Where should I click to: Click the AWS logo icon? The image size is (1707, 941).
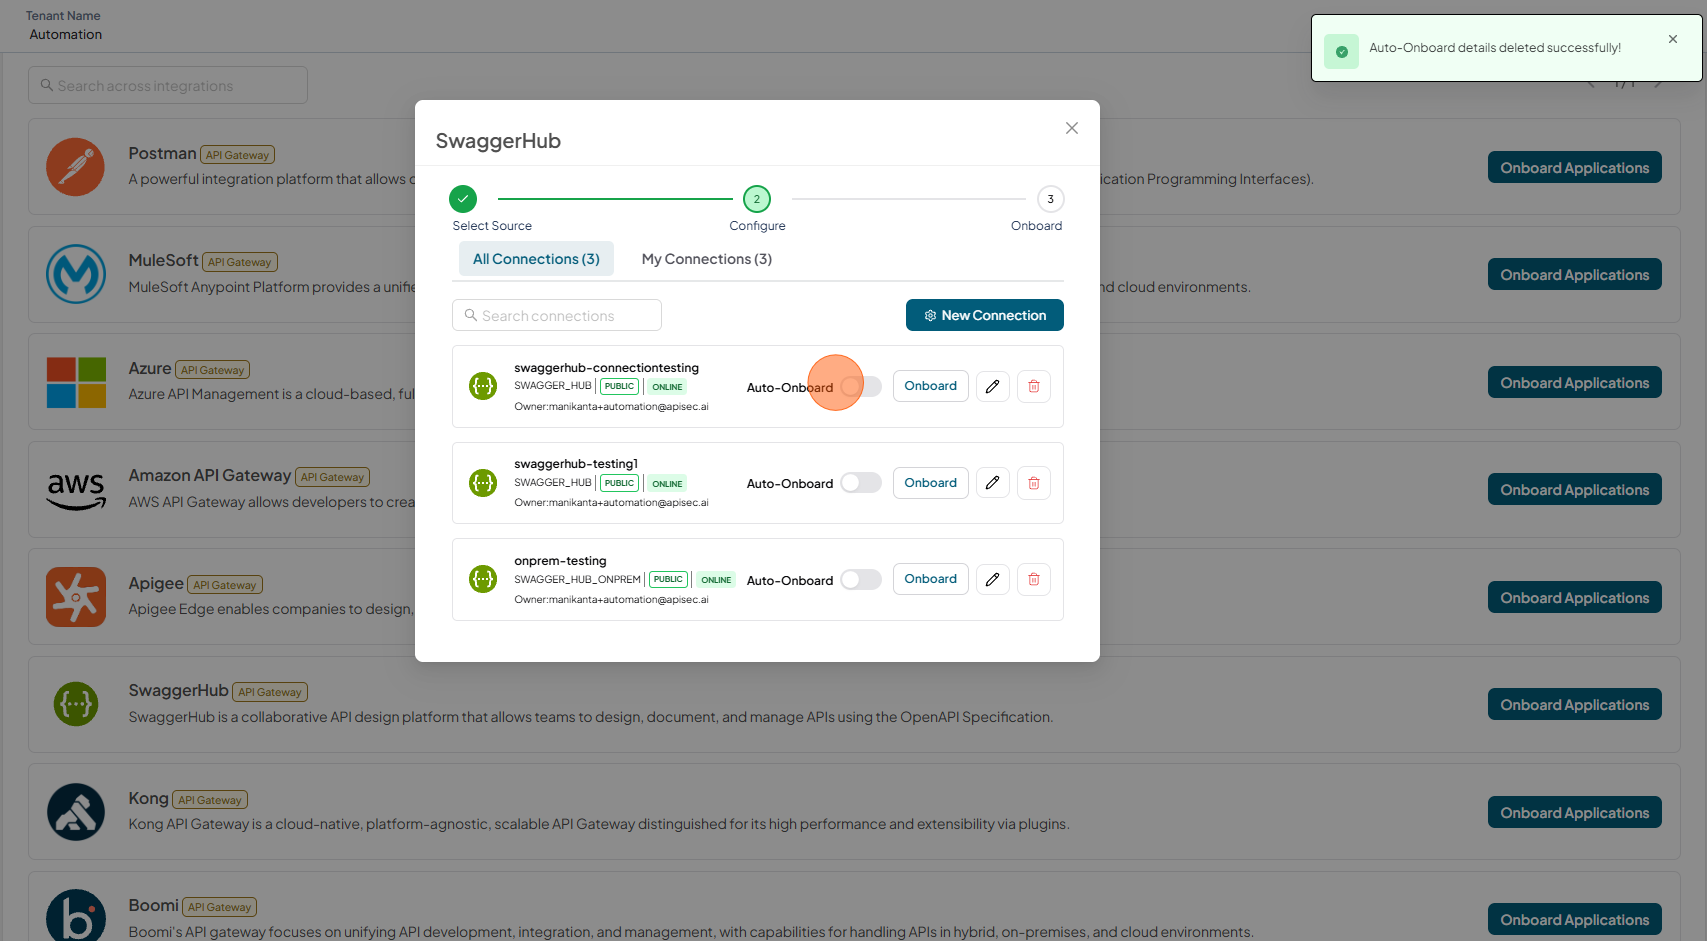tap(76, 490)
